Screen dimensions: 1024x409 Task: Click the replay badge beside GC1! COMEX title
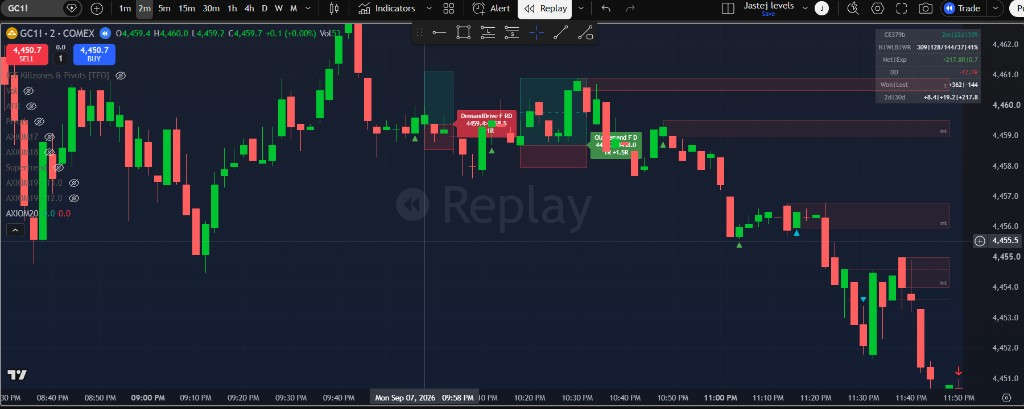point(104,33)
